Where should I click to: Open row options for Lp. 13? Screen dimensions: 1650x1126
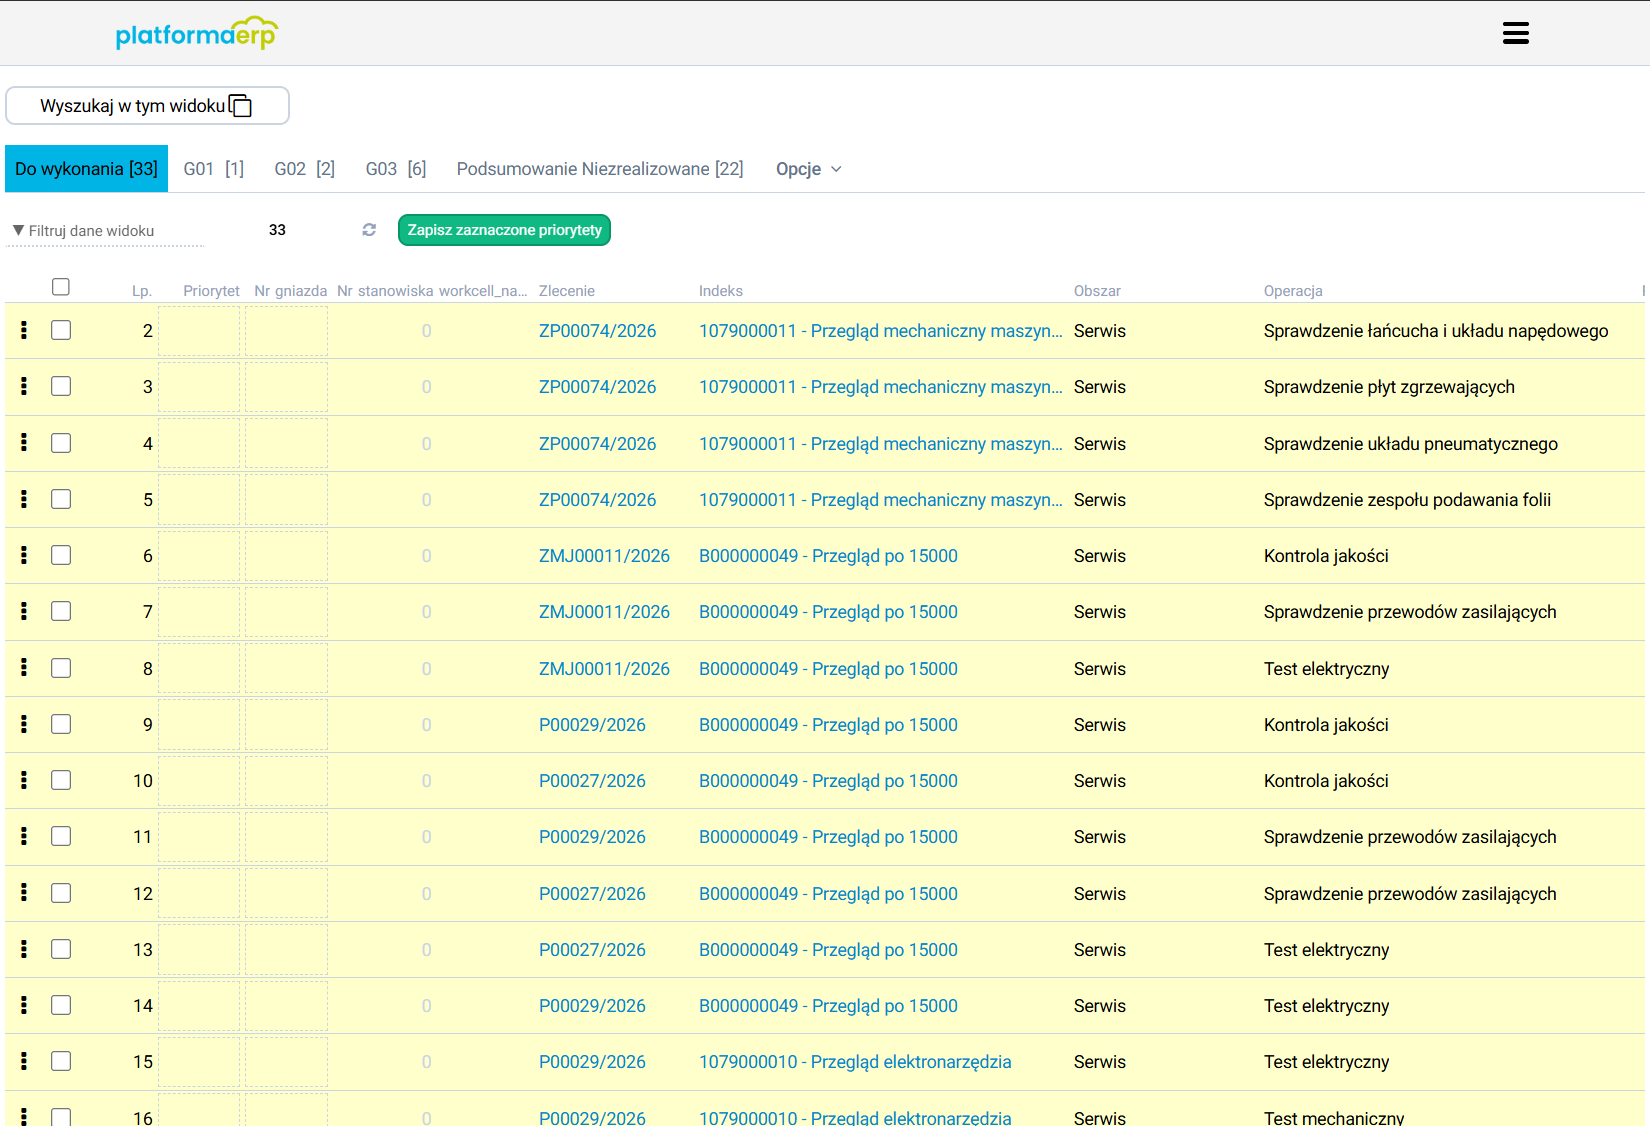click(24, 949)
